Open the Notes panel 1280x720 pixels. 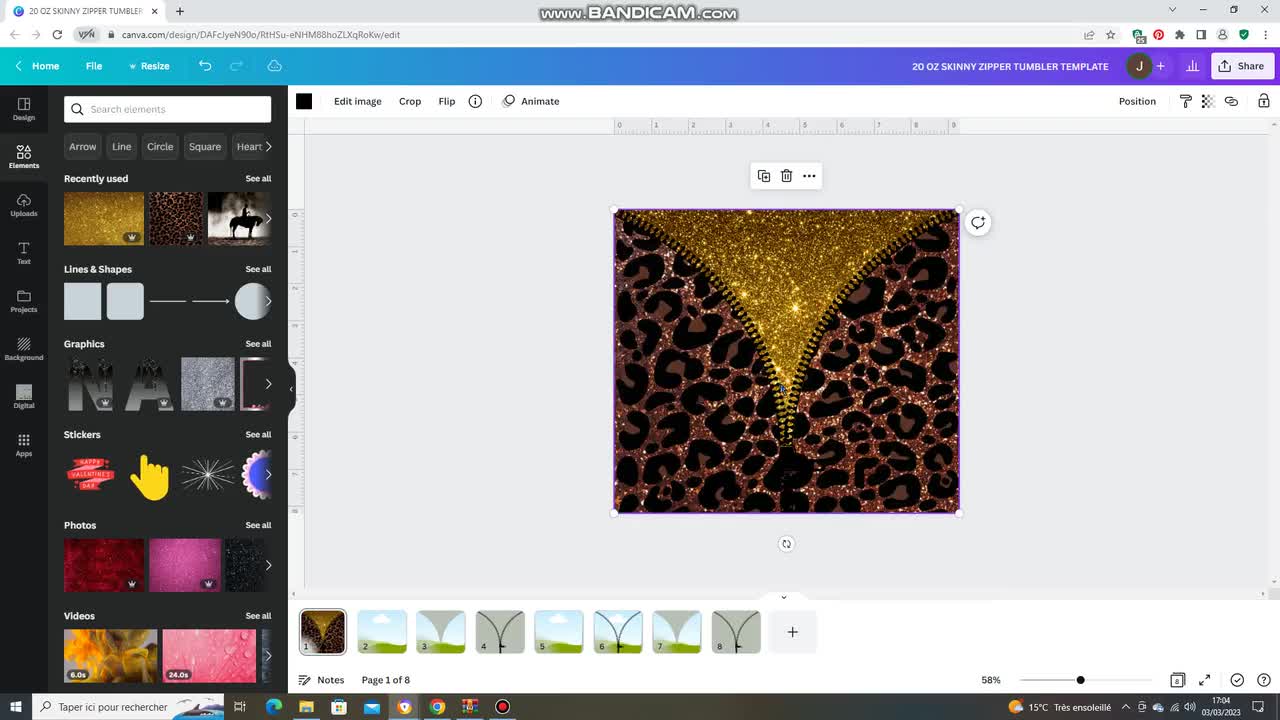coord(321,680)
